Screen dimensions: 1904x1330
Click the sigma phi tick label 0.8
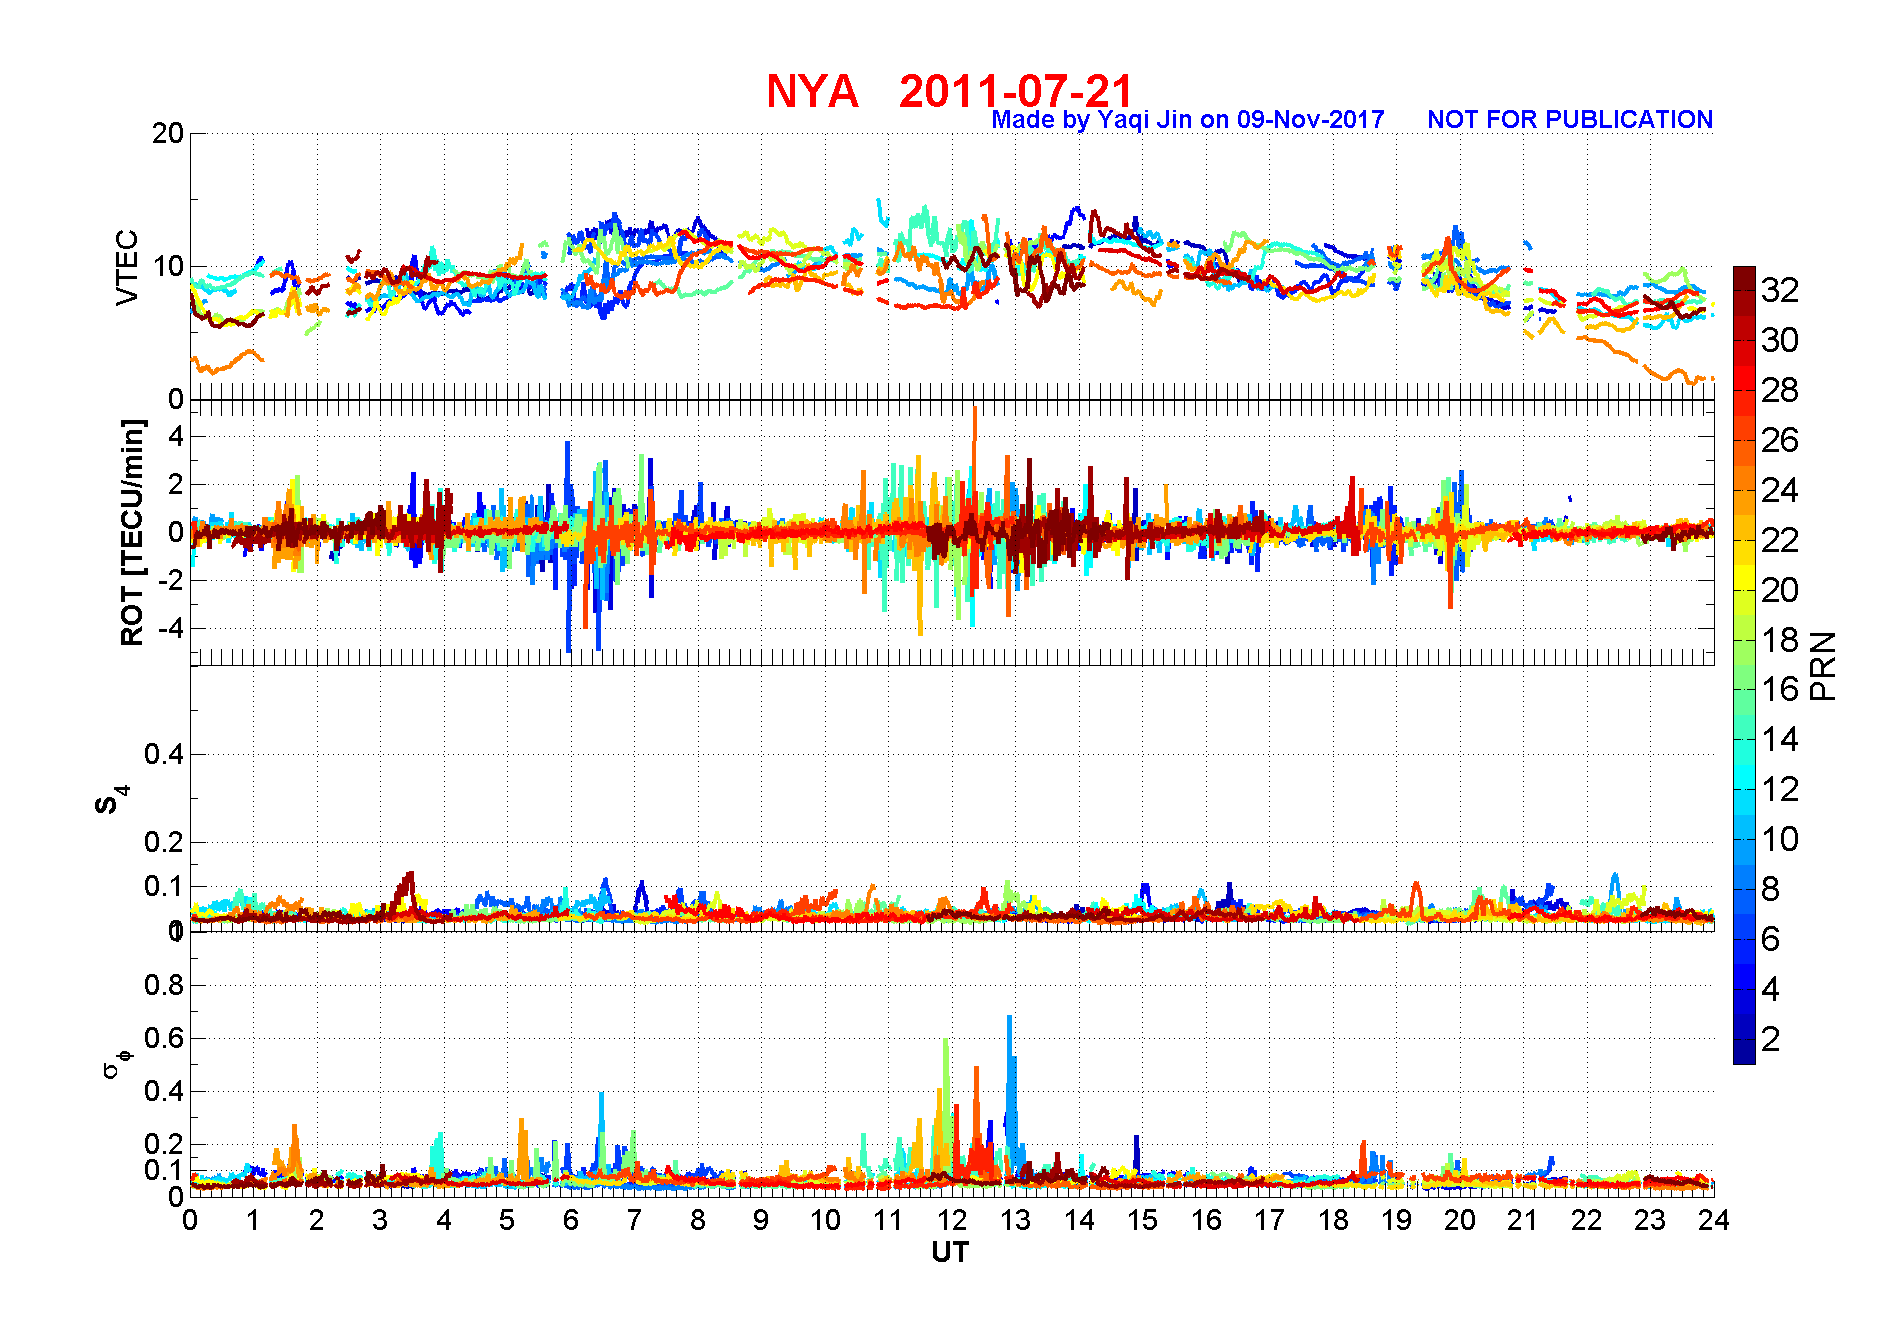(164, 985)
